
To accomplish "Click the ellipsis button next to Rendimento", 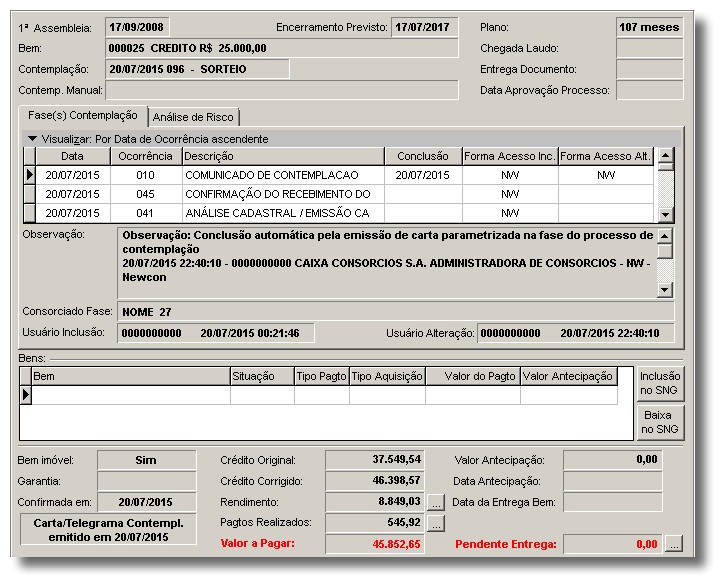I will [436, 502].
